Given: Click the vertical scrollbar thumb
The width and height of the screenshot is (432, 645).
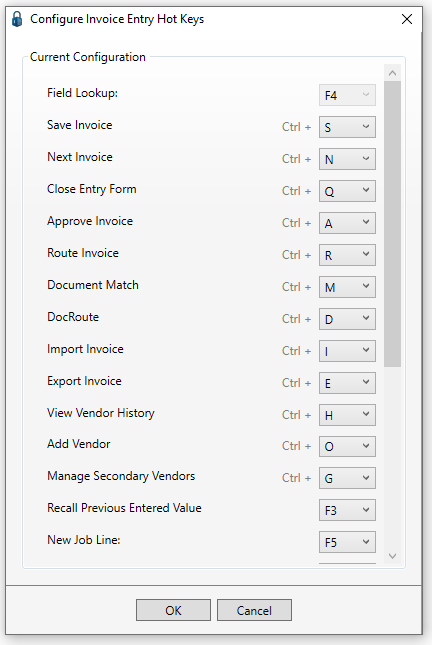Looking at the screenshot, I should pos(393,224).
